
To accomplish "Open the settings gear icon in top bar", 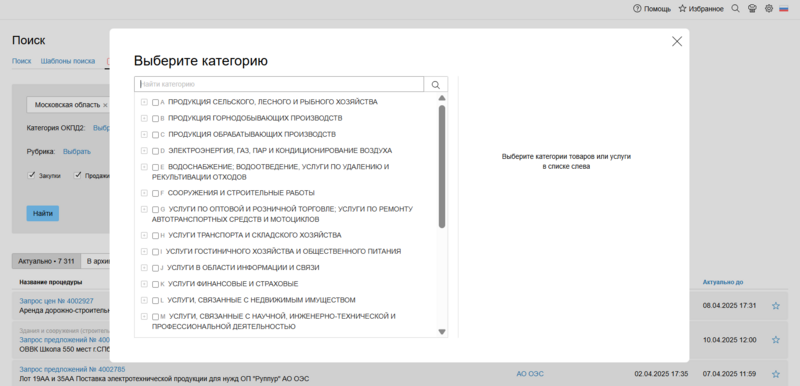I will click(x=768, y=9).
